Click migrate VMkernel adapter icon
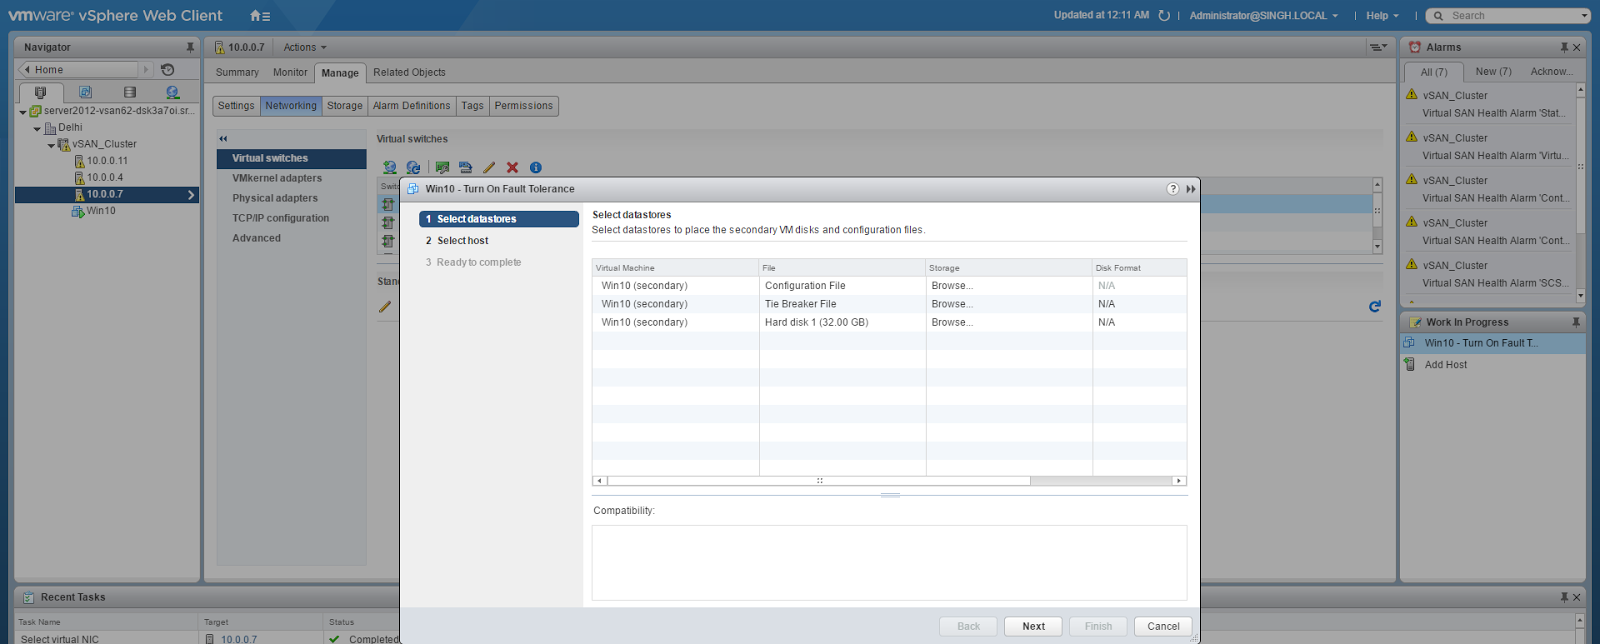 465,168
